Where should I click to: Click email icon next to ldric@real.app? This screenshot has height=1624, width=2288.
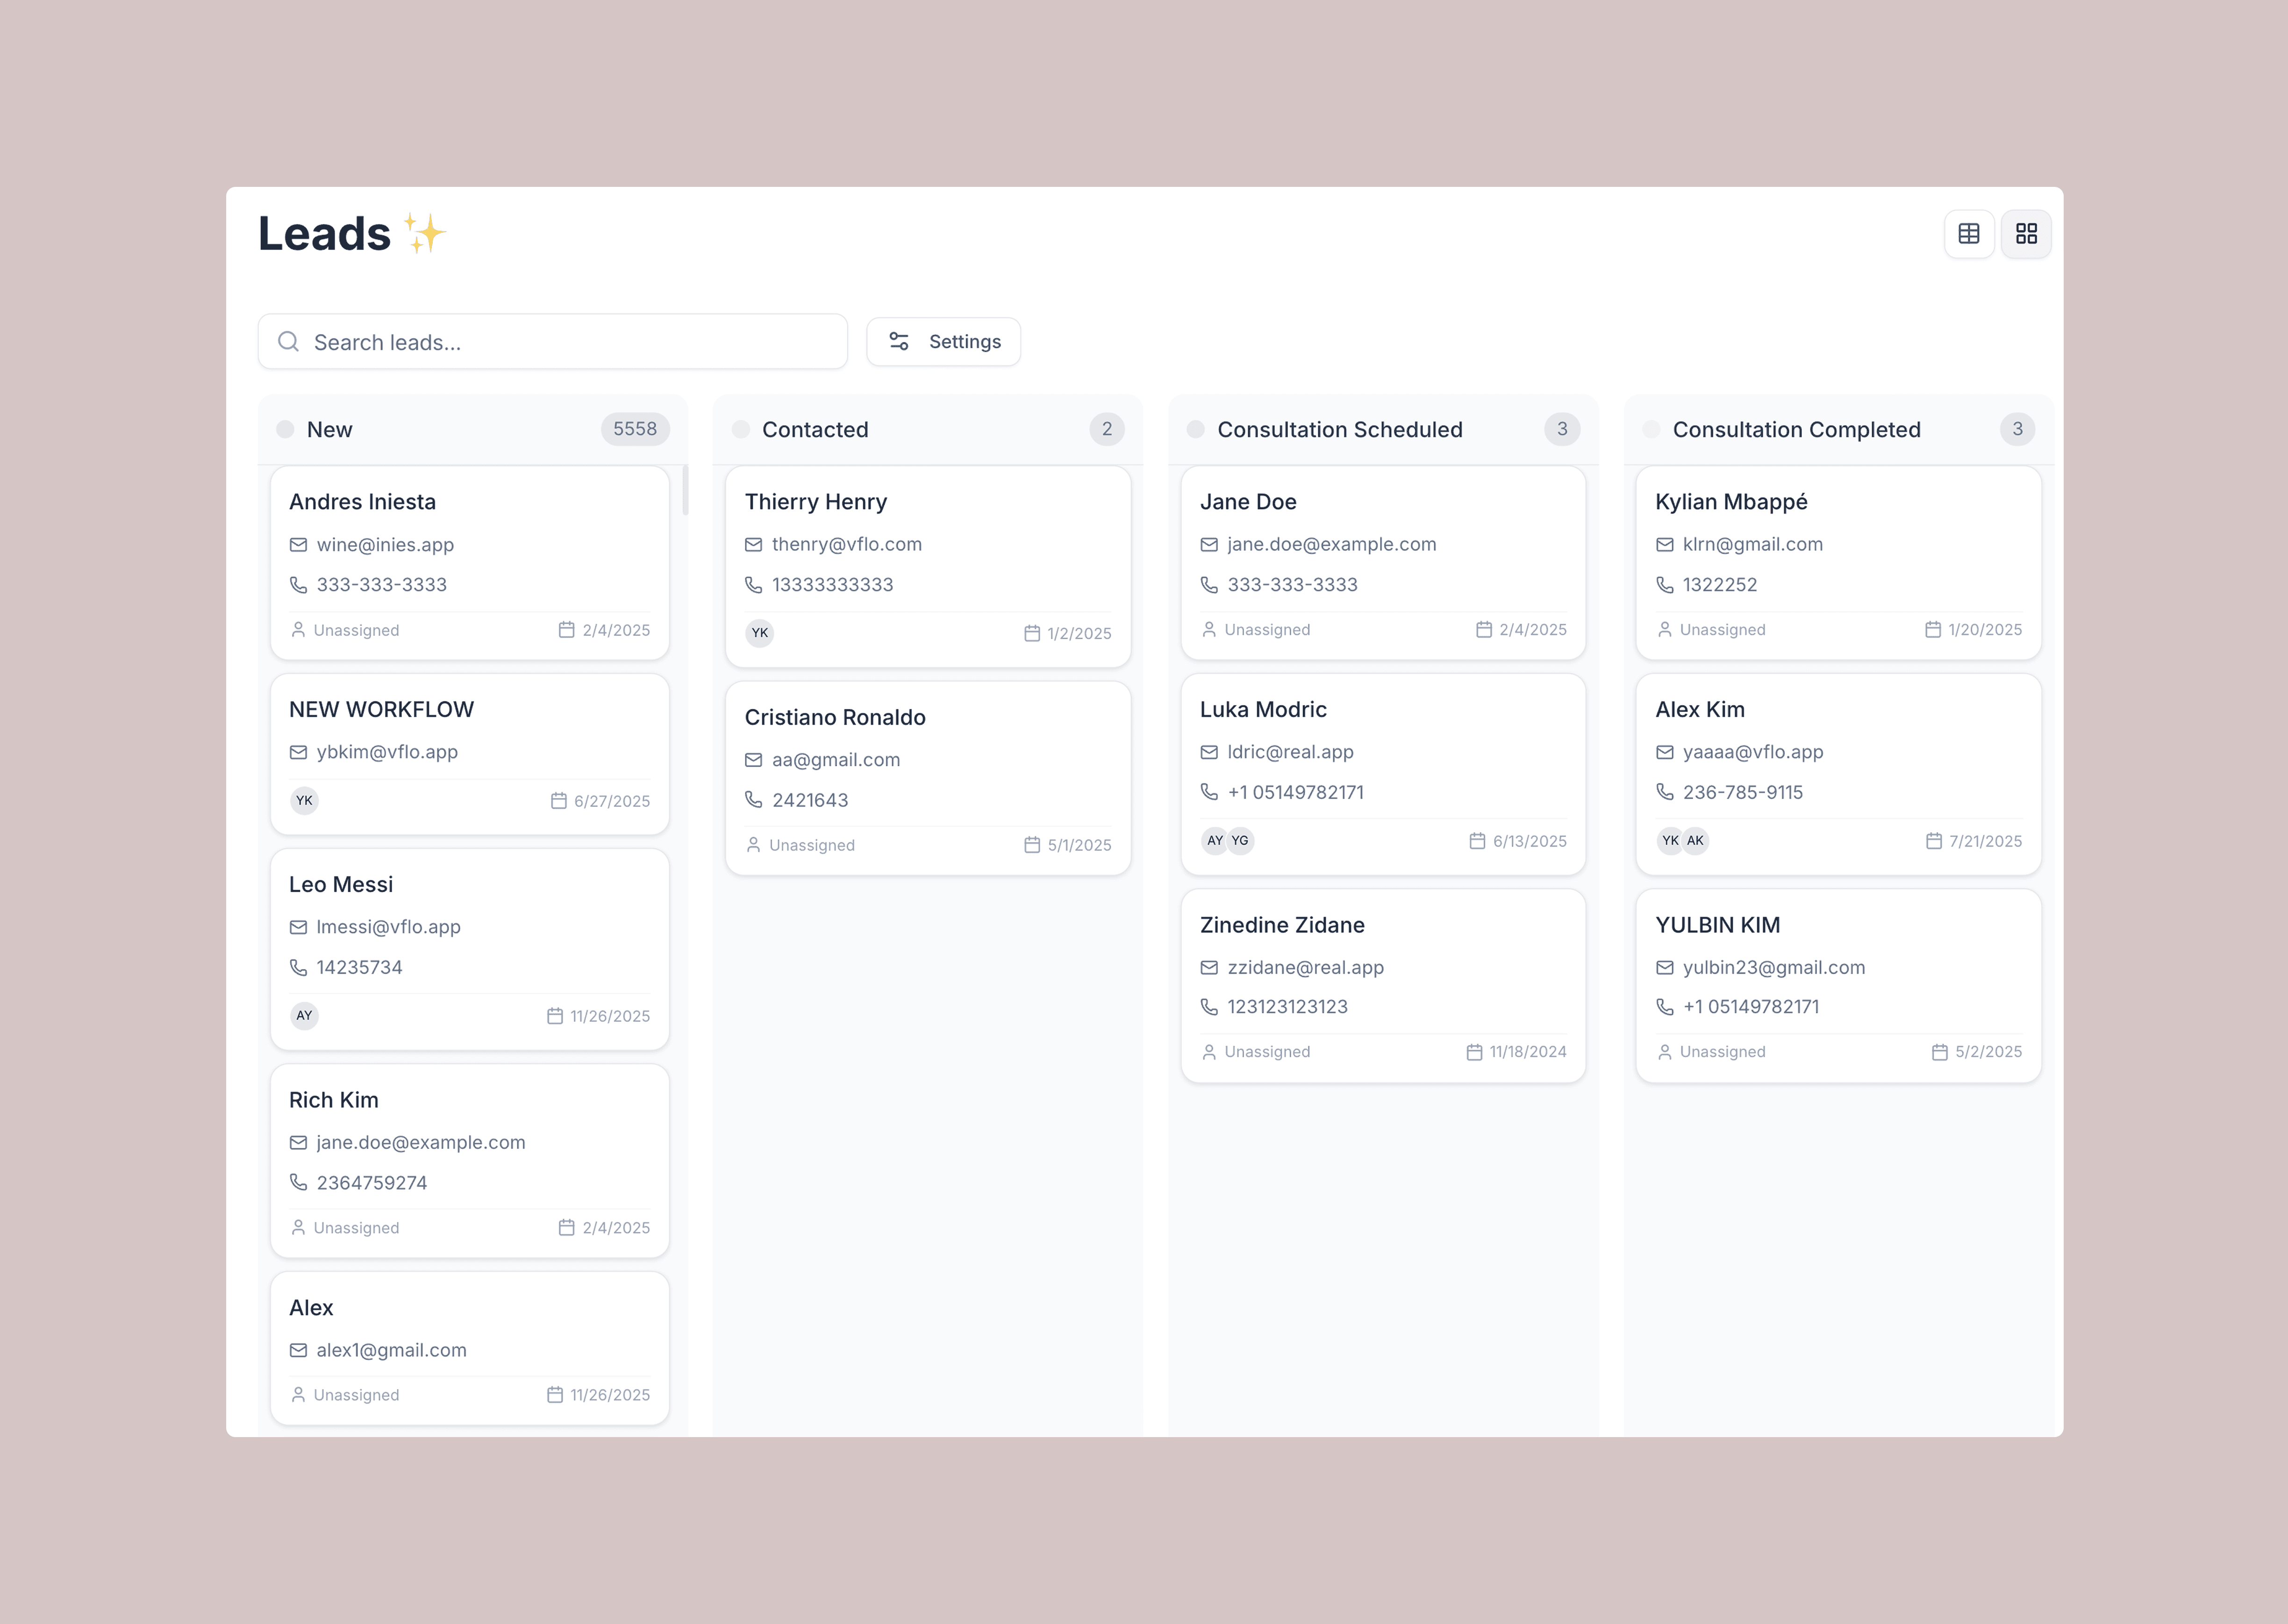(x=1209, y=752)
